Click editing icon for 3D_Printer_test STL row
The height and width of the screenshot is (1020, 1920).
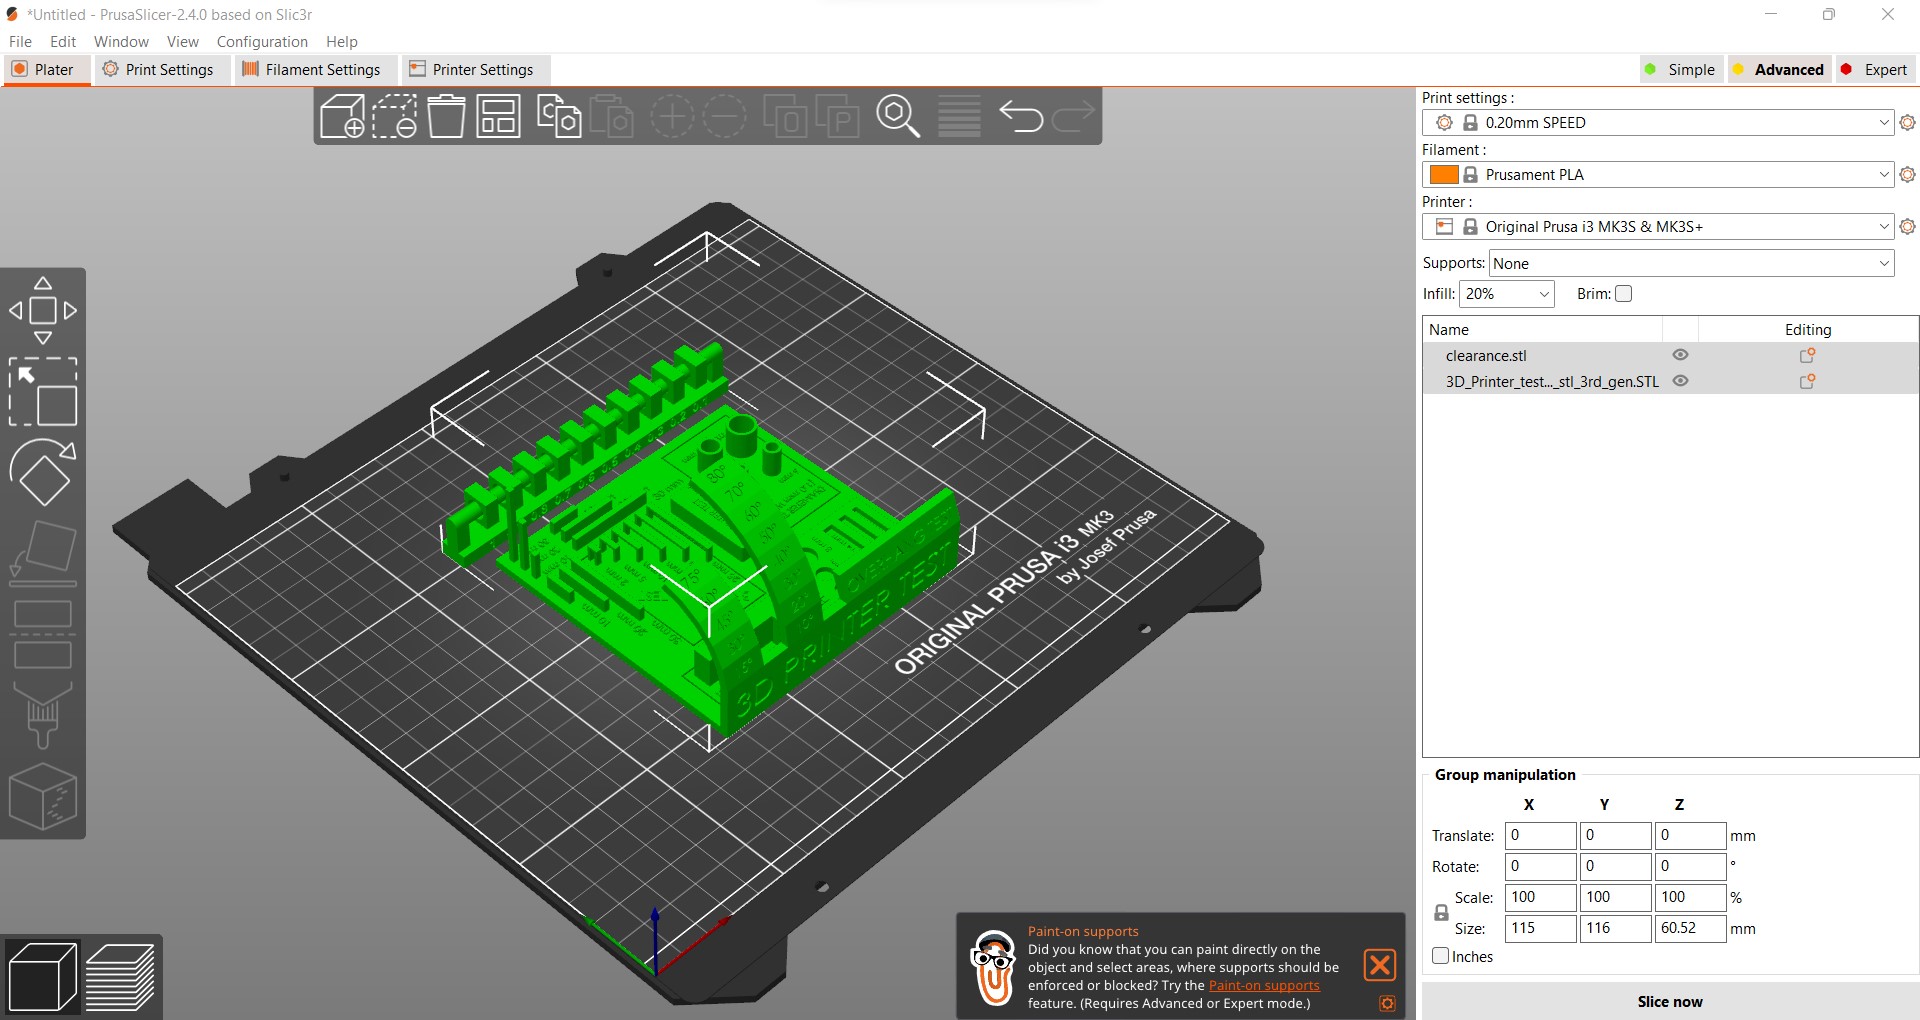click(x=1807, y=381)
